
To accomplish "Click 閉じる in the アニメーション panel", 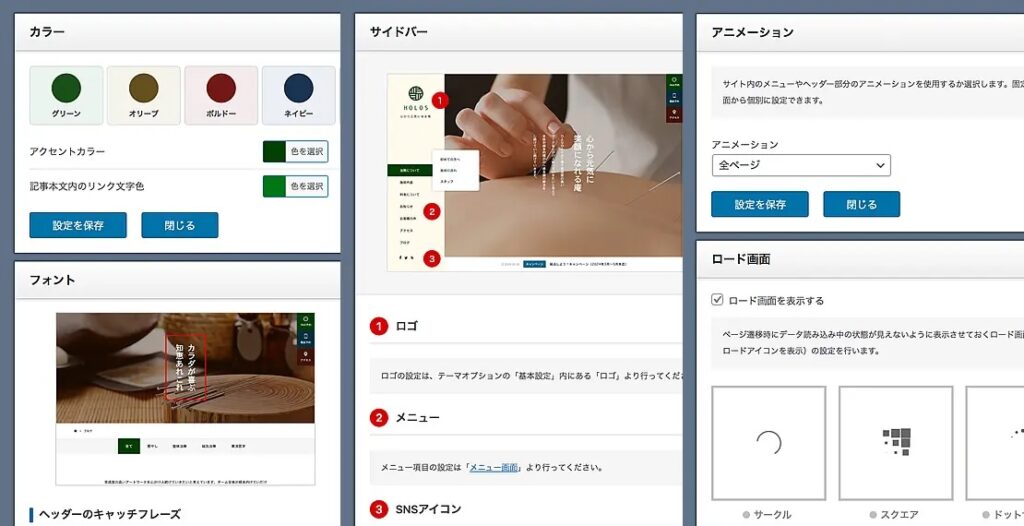I will click(x=861, y=204).
